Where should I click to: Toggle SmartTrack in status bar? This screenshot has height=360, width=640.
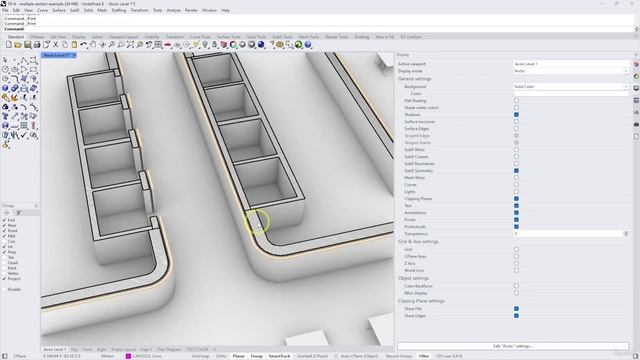pyautogui.click(x=279, y=356)
